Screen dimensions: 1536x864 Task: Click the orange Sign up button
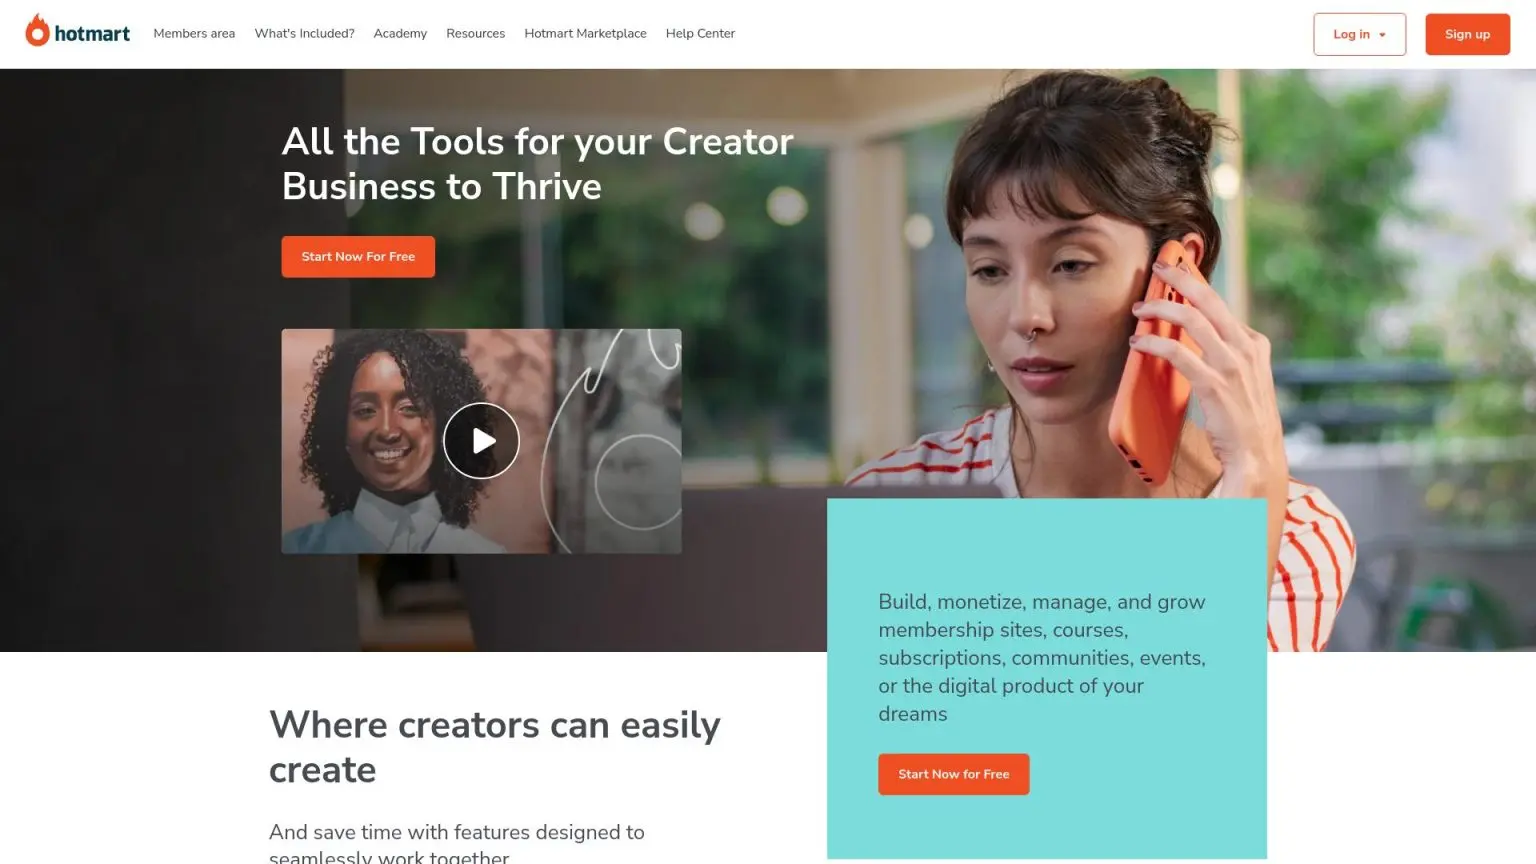[x=1467, y=34]
